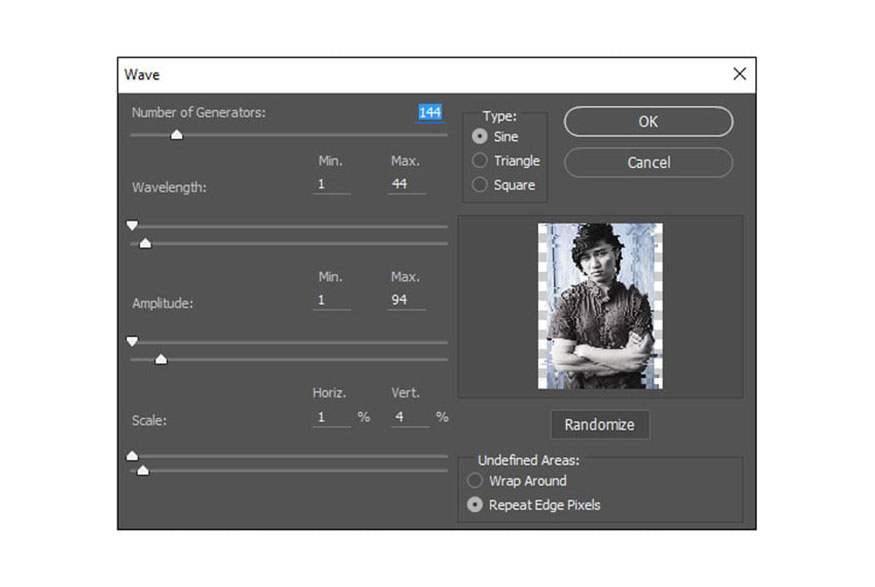The image size is (875, 587).
Task: Click the Undefined Areas heading
Action: pos(528,460)
